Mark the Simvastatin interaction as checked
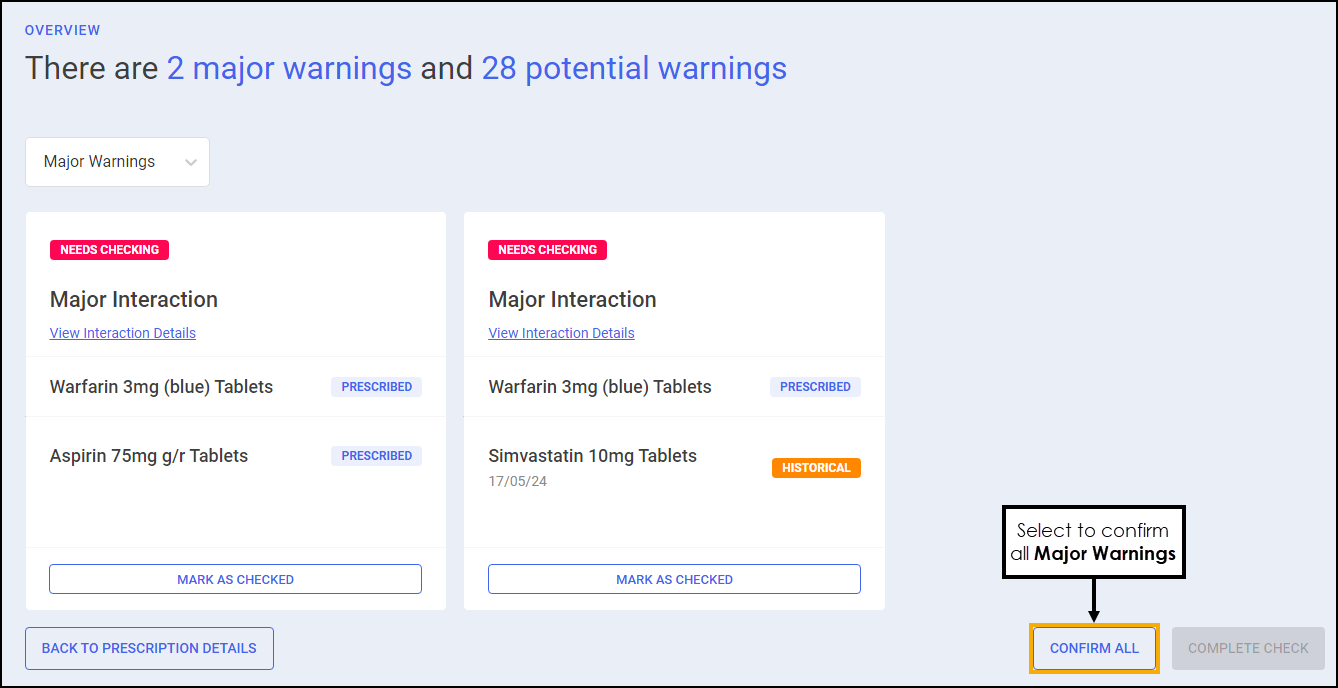1338x688 pixels. [674, 579]
